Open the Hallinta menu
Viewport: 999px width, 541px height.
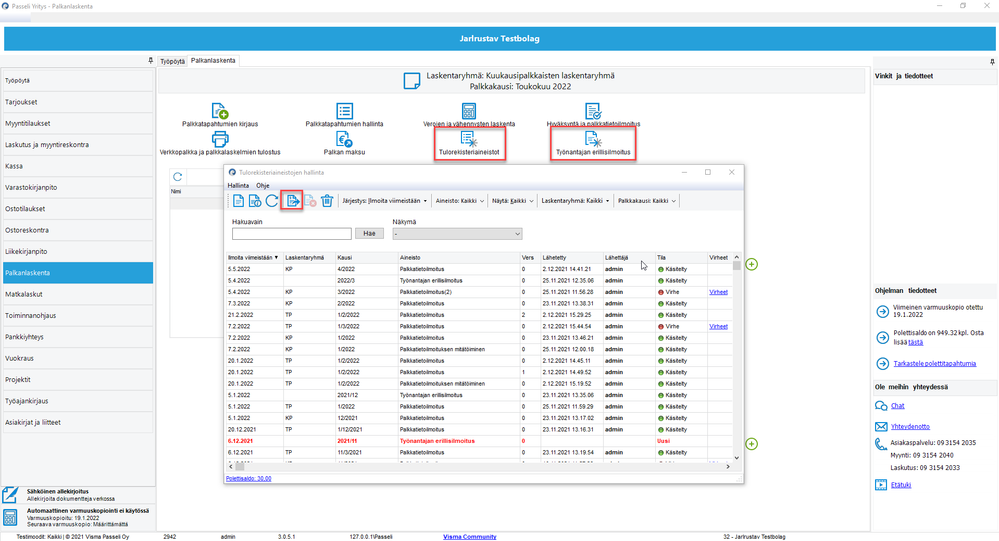tap(238, 186)
